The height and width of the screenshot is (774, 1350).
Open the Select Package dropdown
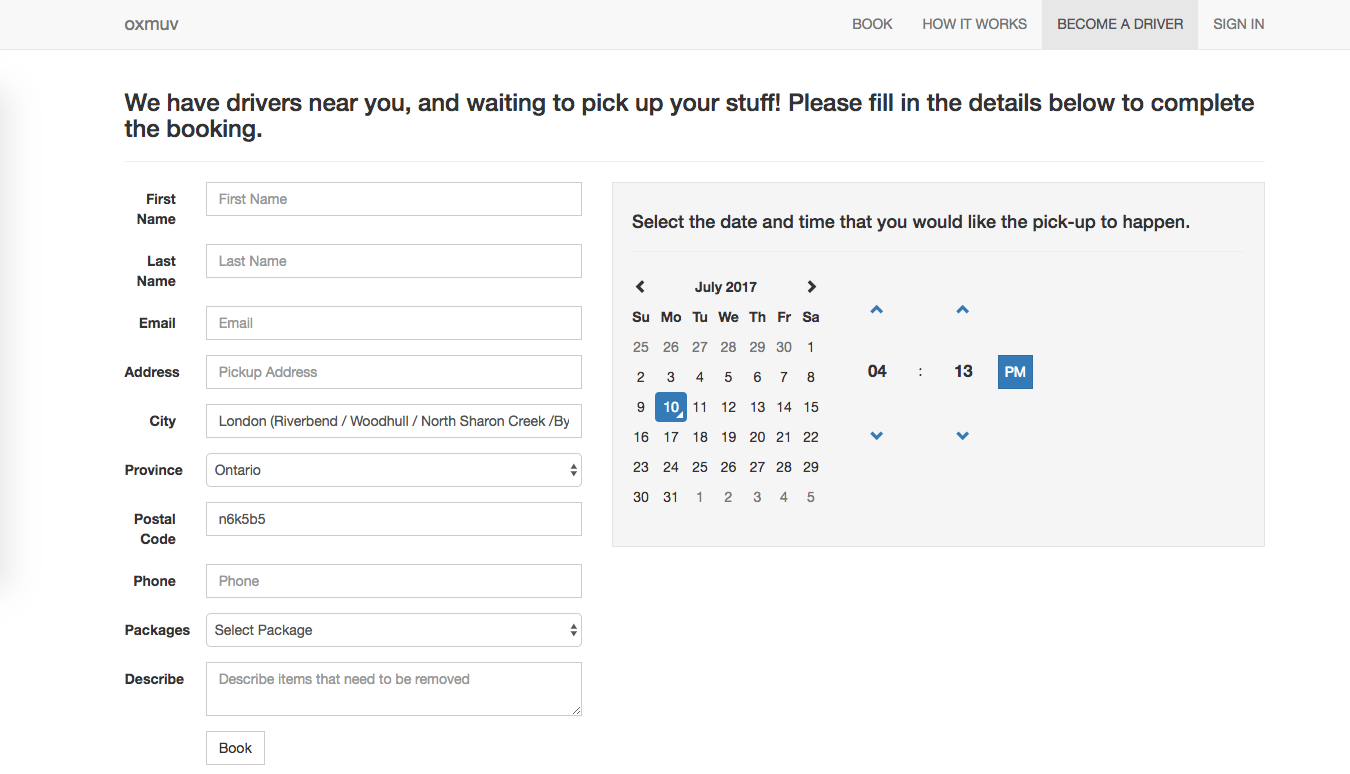point(393,630)
